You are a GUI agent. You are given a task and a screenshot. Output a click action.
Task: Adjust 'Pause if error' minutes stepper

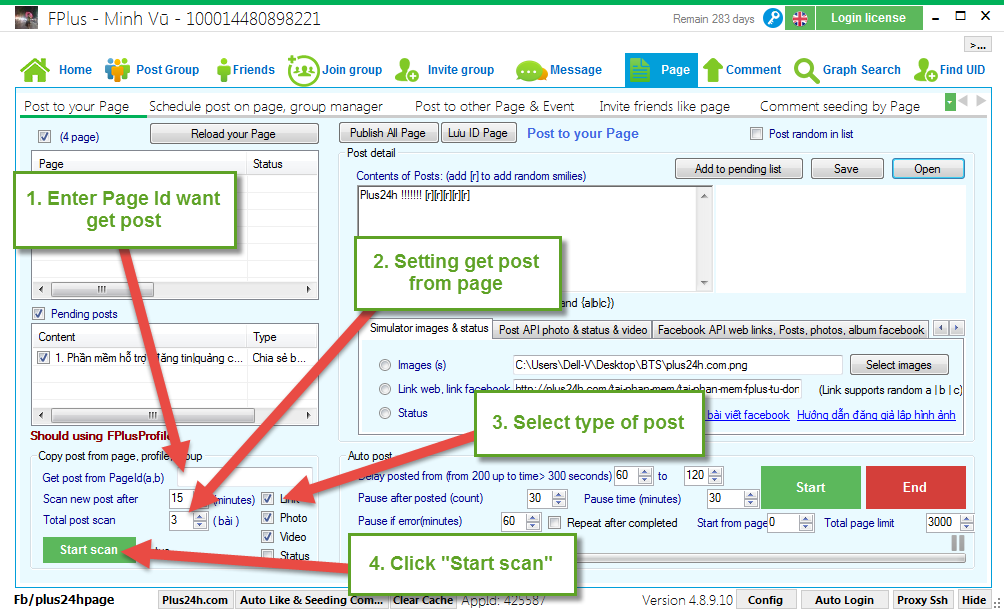click(x=533, y=522)
